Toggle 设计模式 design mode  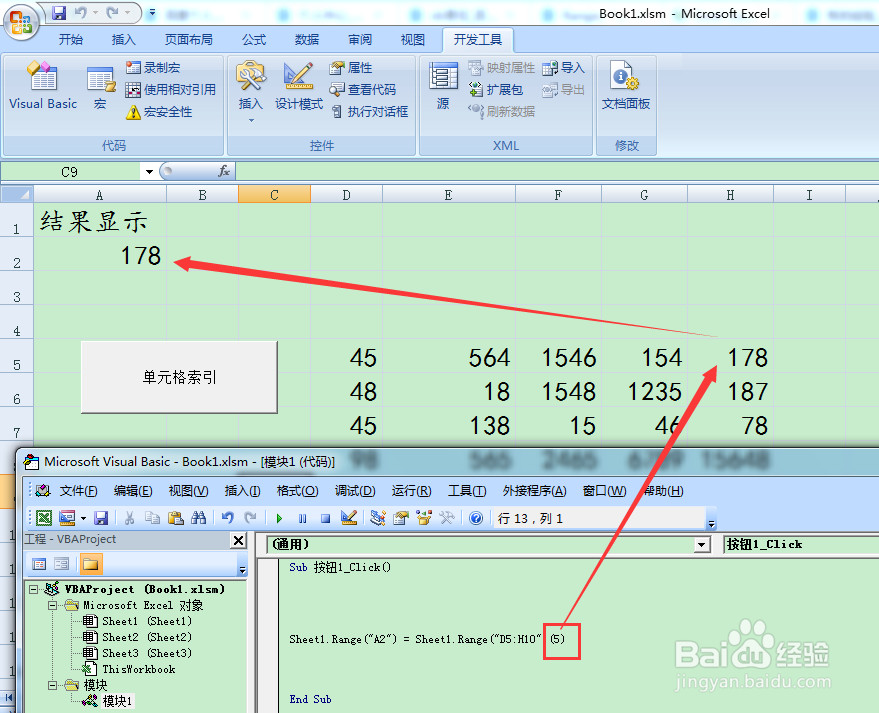(x=299, y=86)
